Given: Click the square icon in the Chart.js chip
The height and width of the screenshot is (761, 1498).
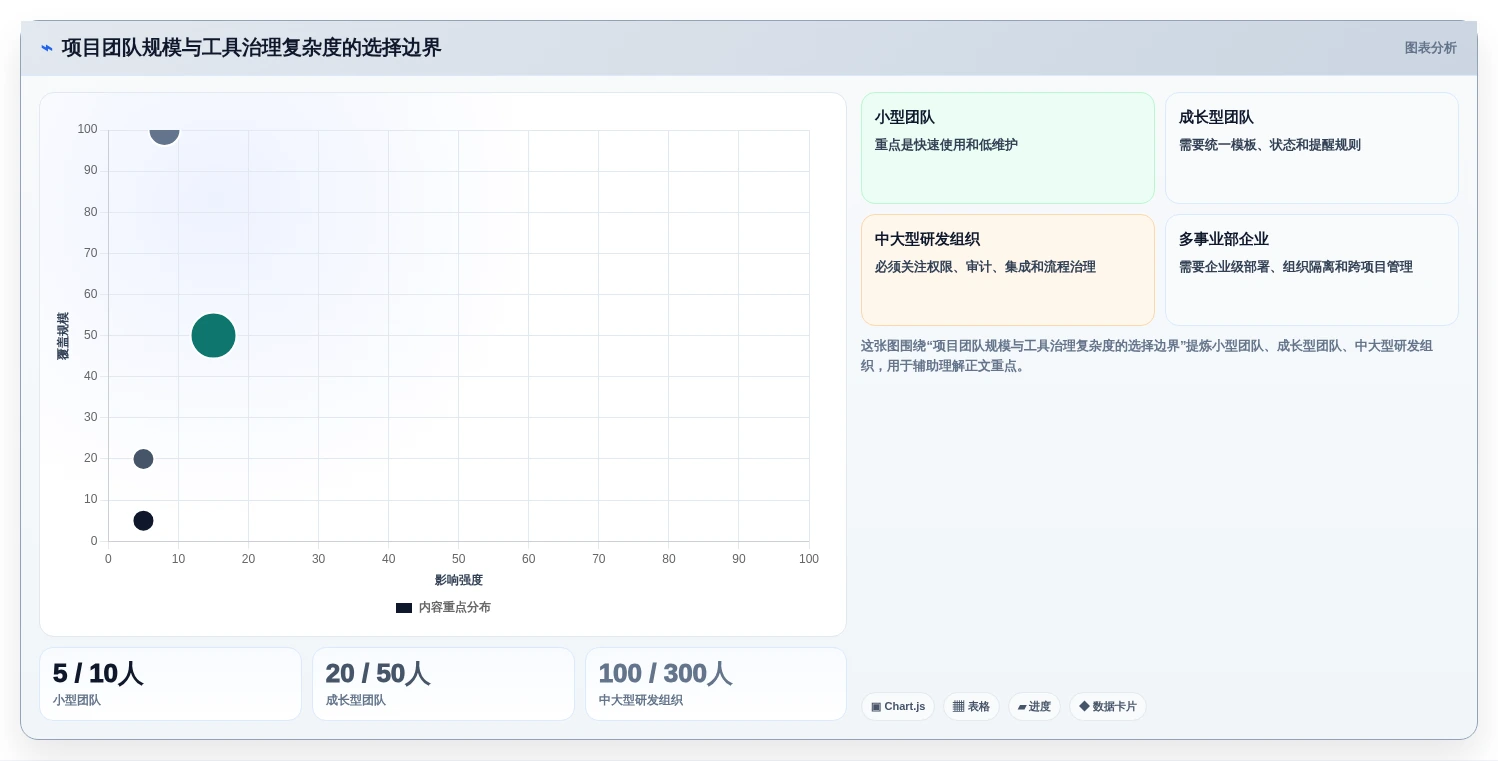Looking at the screenshot, I should coord(876,707).
